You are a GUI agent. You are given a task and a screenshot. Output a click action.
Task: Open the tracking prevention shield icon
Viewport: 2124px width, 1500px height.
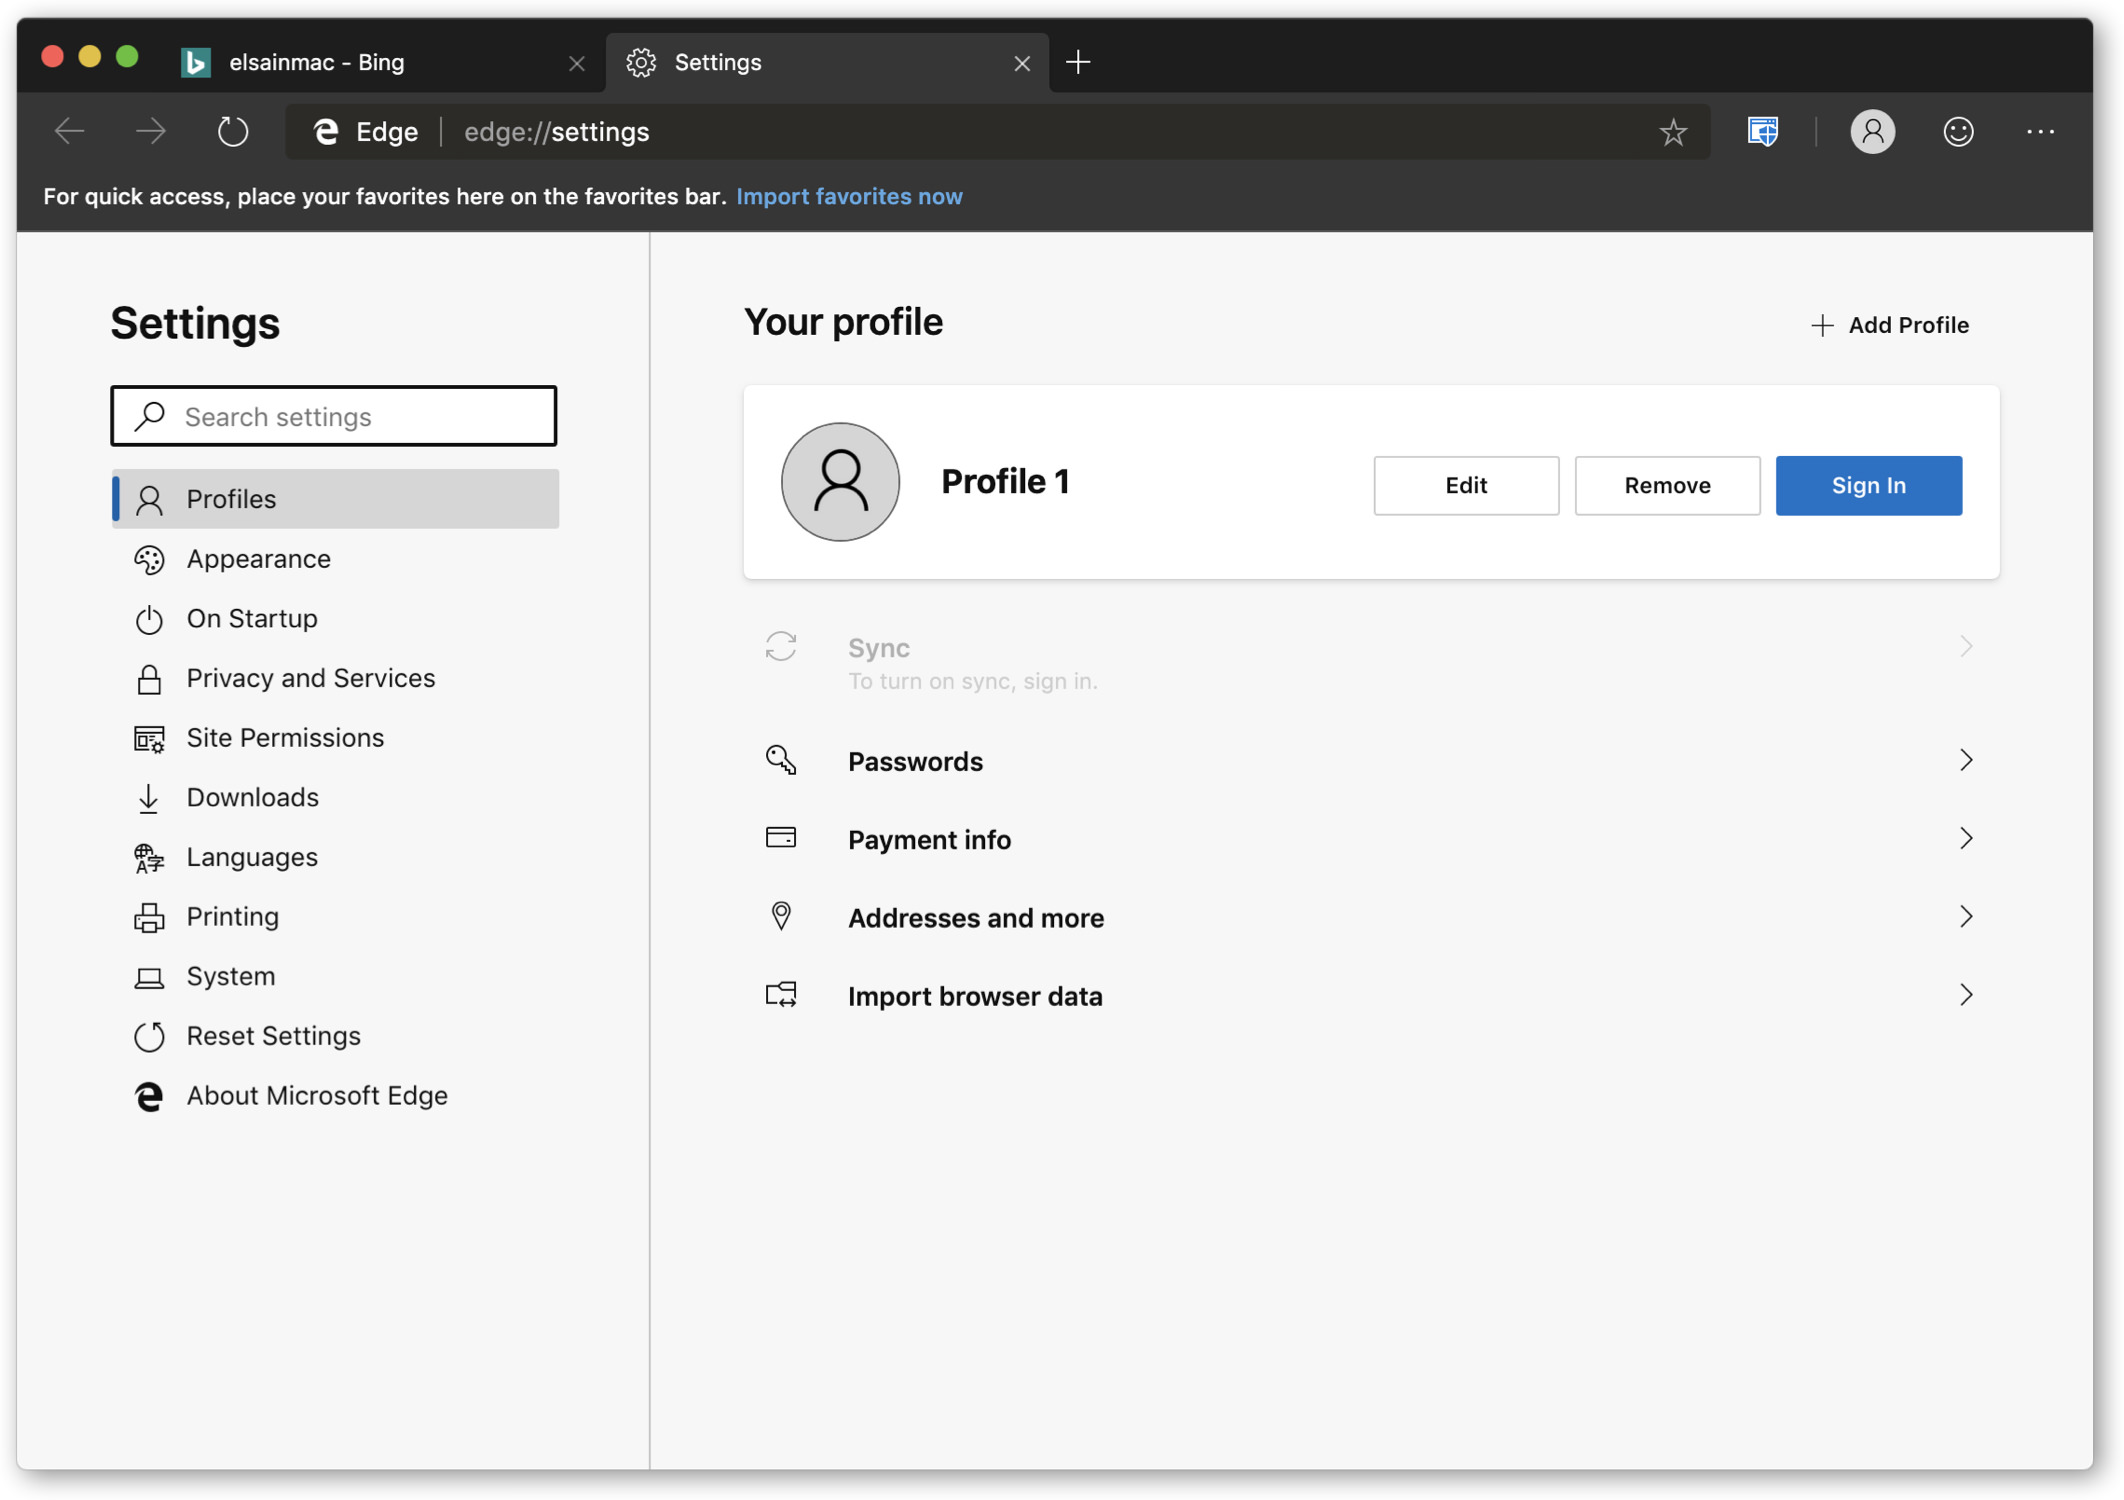click(1762, 132)
